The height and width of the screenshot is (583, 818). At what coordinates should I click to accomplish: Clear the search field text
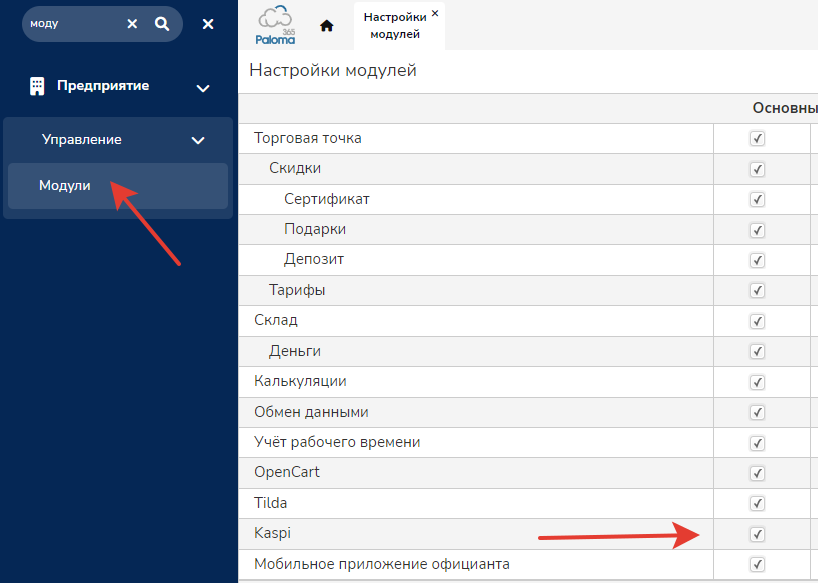132,24
